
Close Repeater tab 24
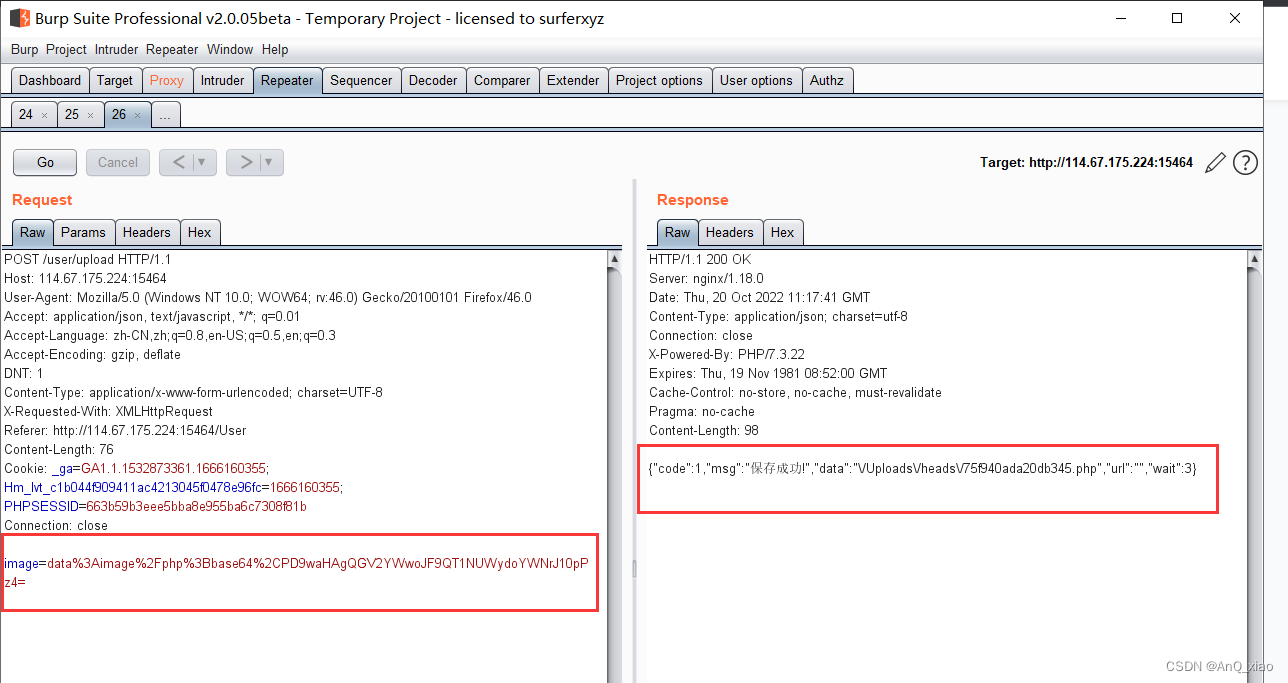click(x=44, y=115)
